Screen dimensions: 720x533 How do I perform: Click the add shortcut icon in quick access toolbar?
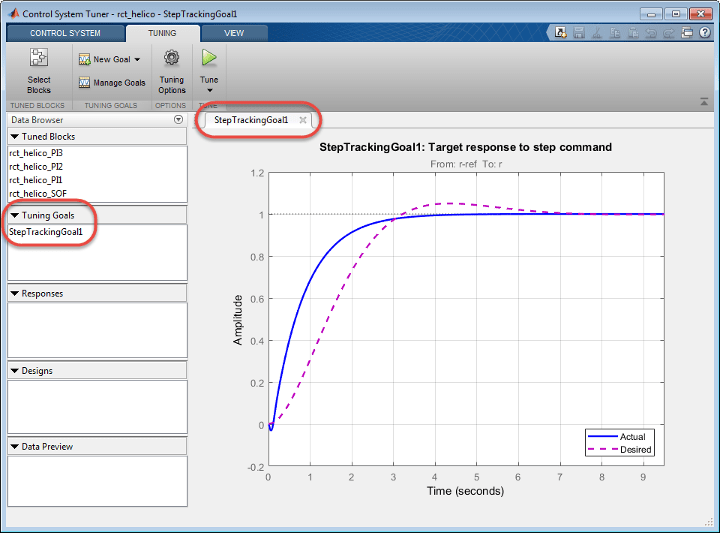[x=560, y=33]
